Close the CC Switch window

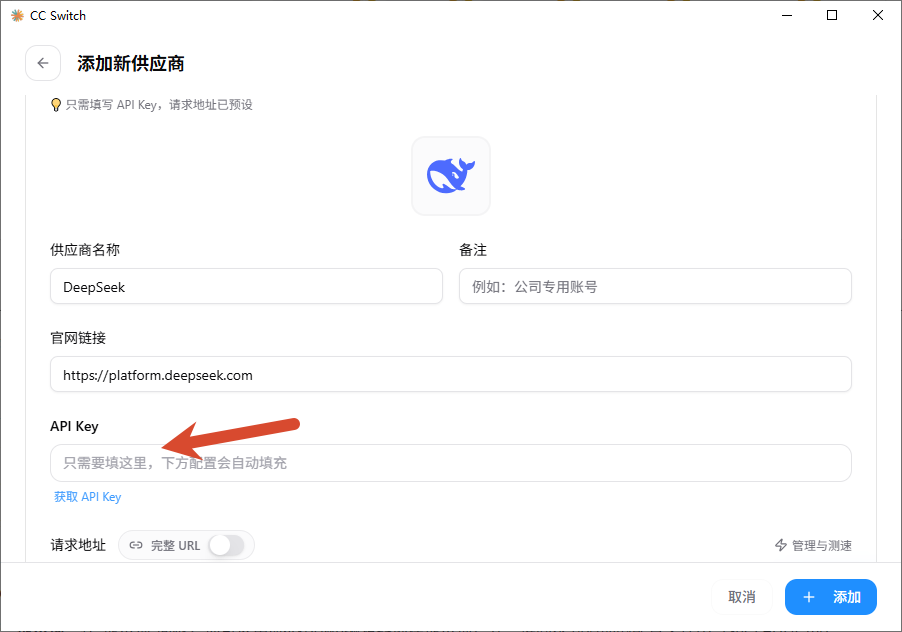pos(878,16)
